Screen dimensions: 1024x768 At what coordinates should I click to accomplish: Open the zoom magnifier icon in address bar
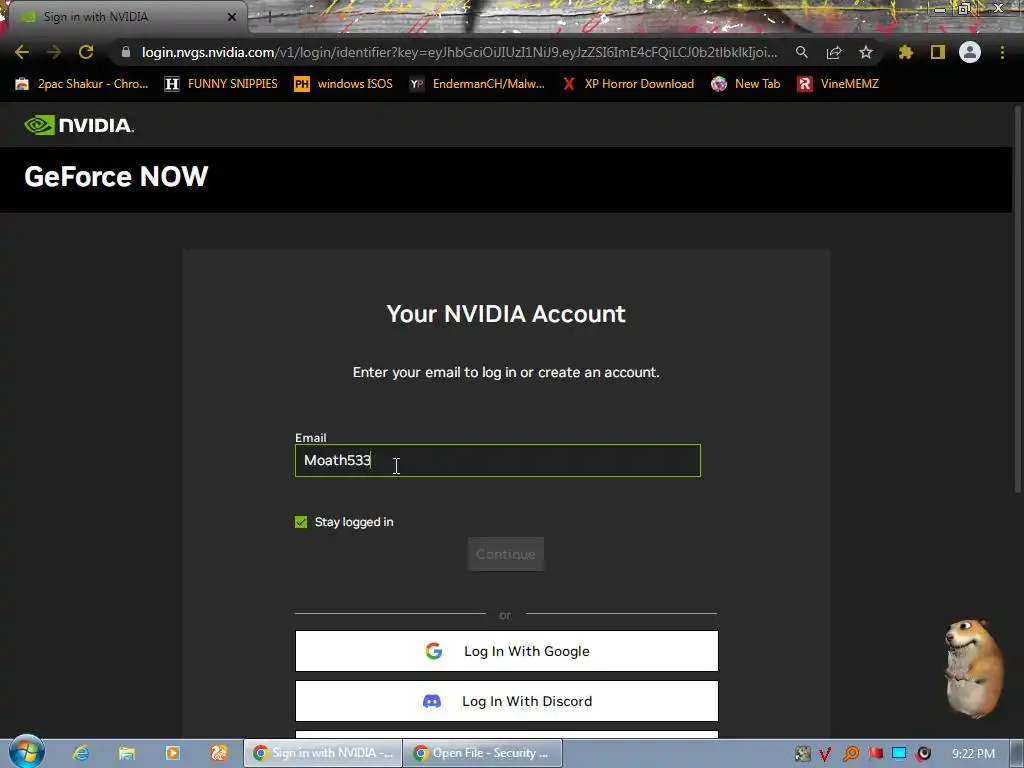[802, 52]
